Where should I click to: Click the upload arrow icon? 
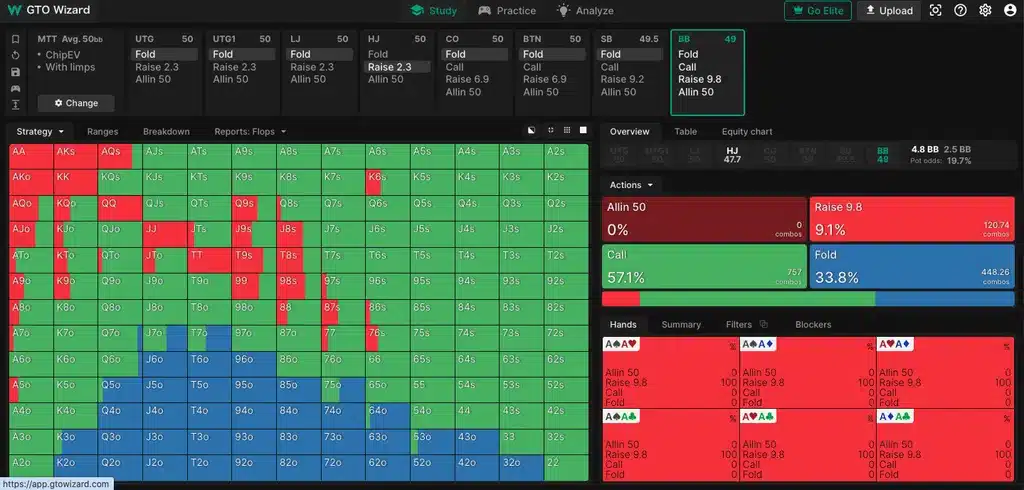click(870, 10)
